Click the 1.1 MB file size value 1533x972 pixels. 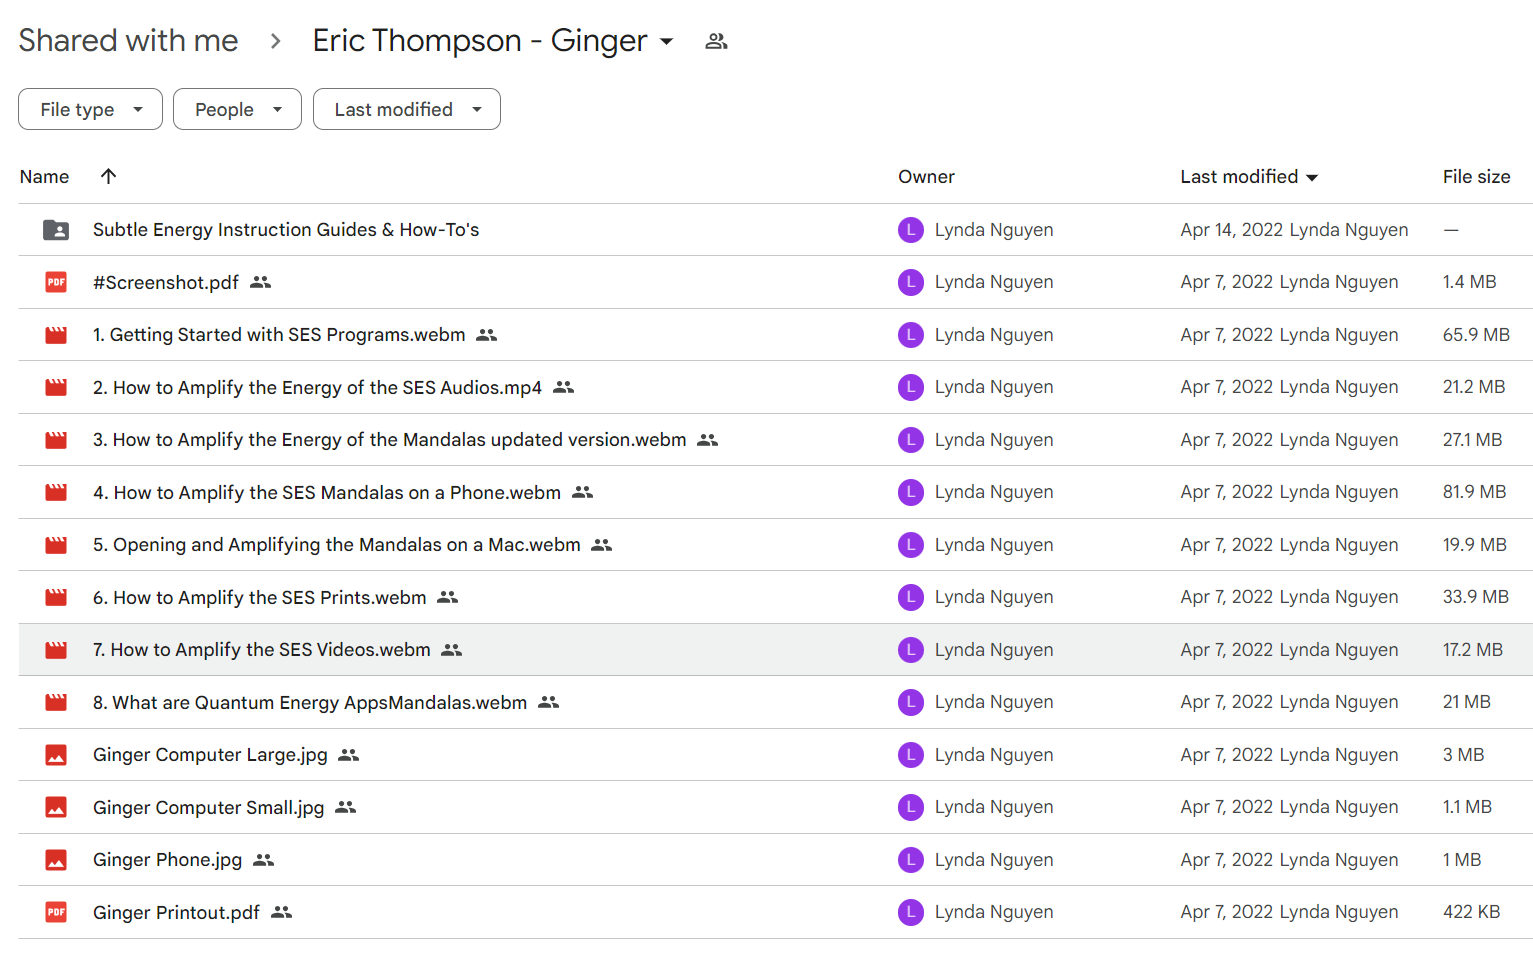1467,807
